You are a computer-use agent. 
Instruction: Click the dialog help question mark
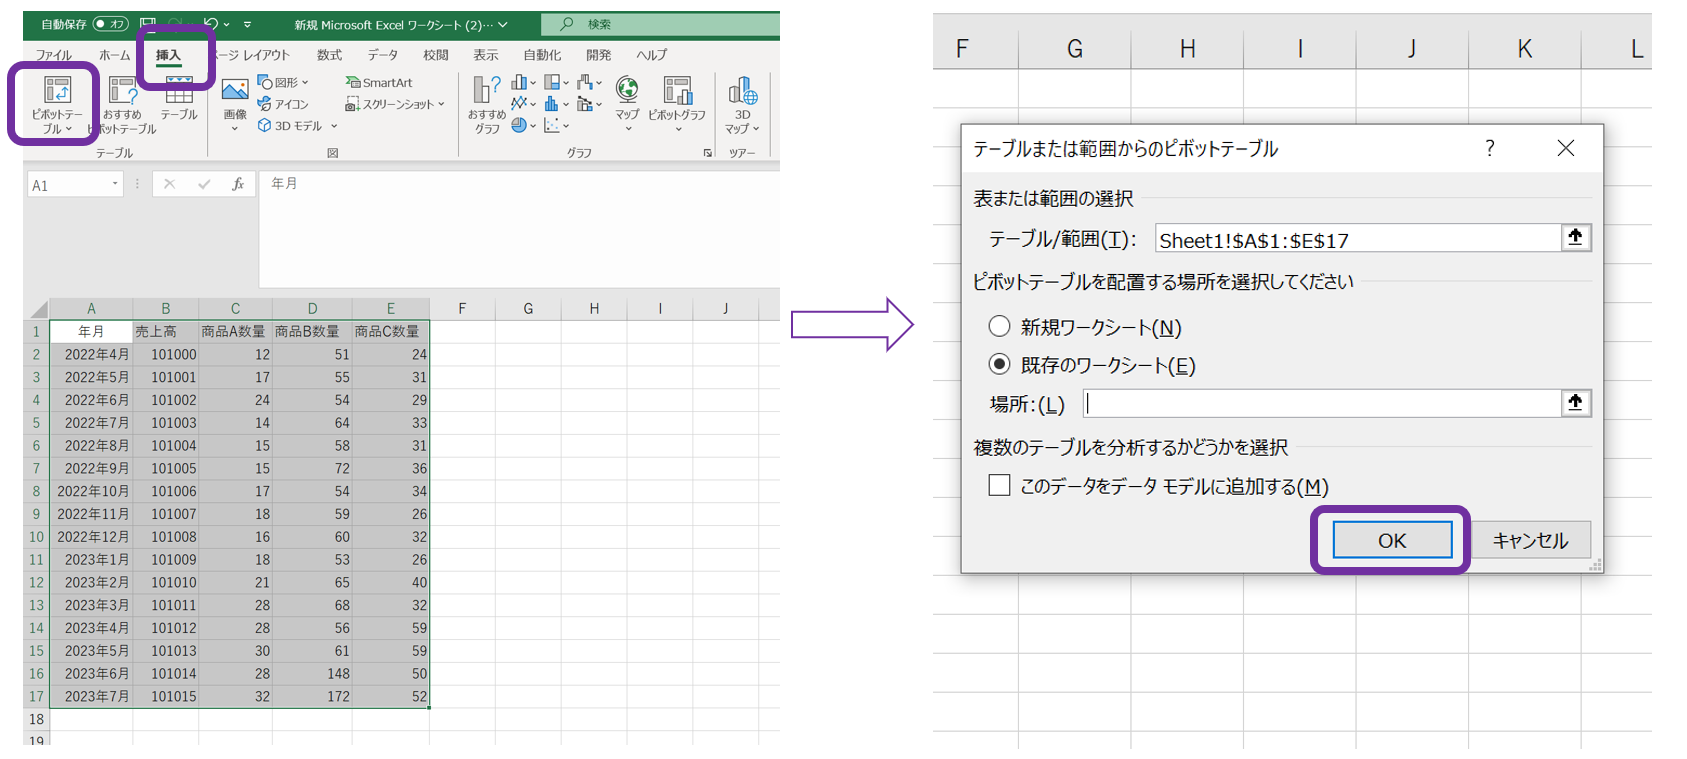1490,148
